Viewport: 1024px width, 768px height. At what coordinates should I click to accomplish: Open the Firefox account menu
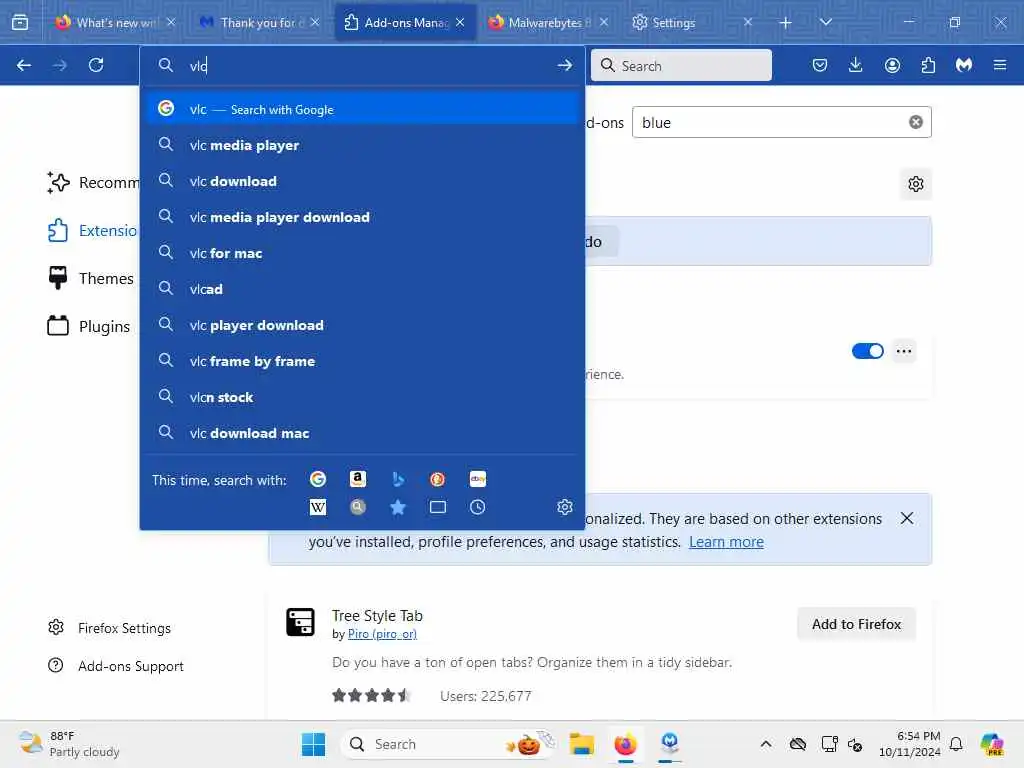coord(892,65)
